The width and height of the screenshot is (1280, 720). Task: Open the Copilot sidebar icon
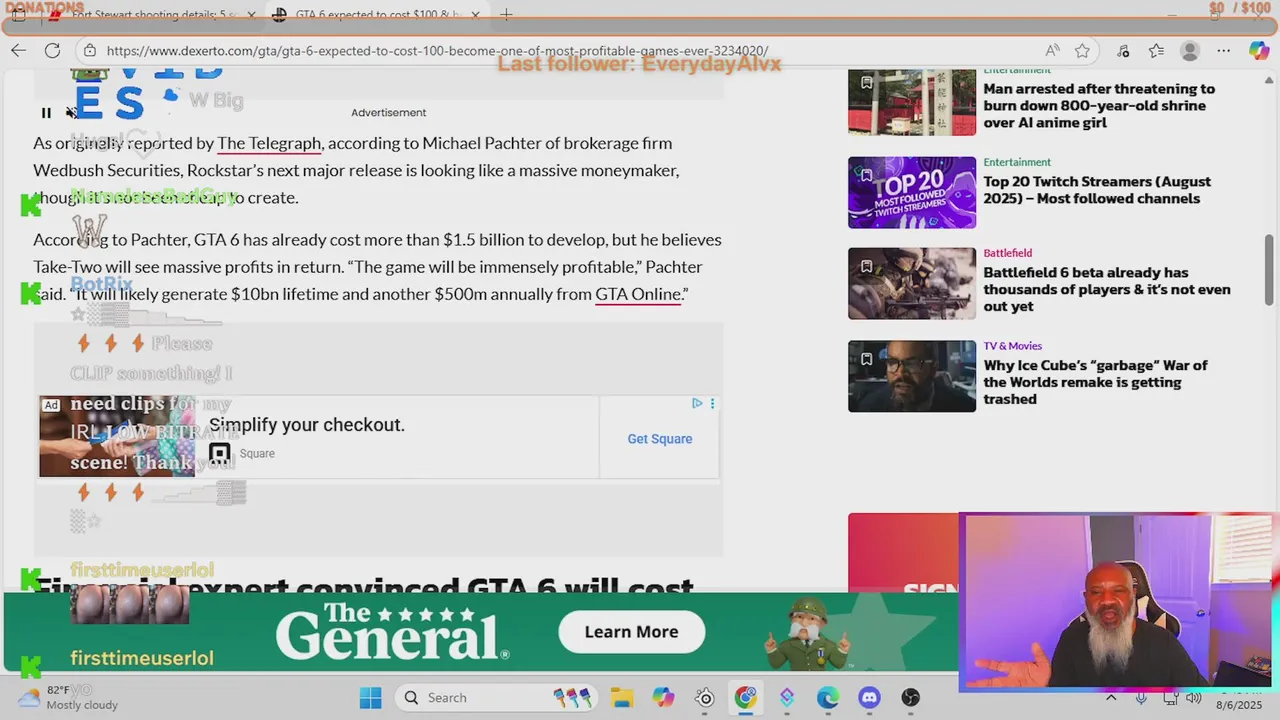pos(1259,50)
